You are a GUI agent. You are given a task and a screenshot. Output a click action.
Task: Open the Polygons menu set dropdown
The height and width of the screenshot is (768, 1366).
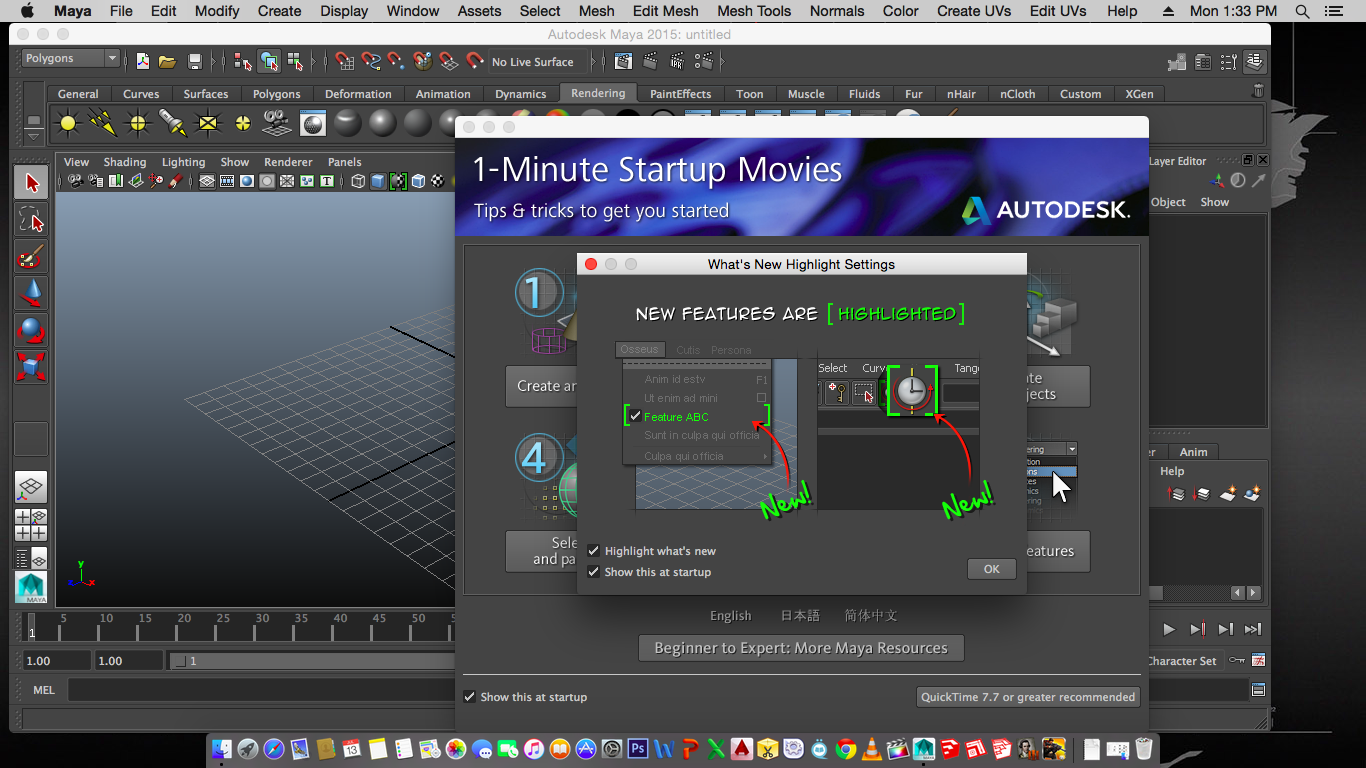[x=70, y=59]
